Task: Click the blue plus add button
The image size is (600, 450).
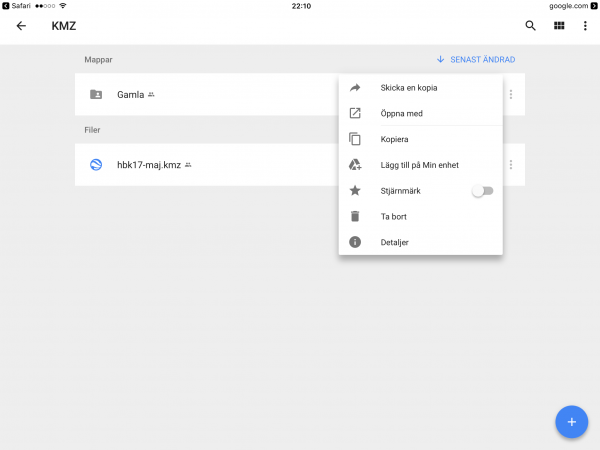Action: [572, 422]
